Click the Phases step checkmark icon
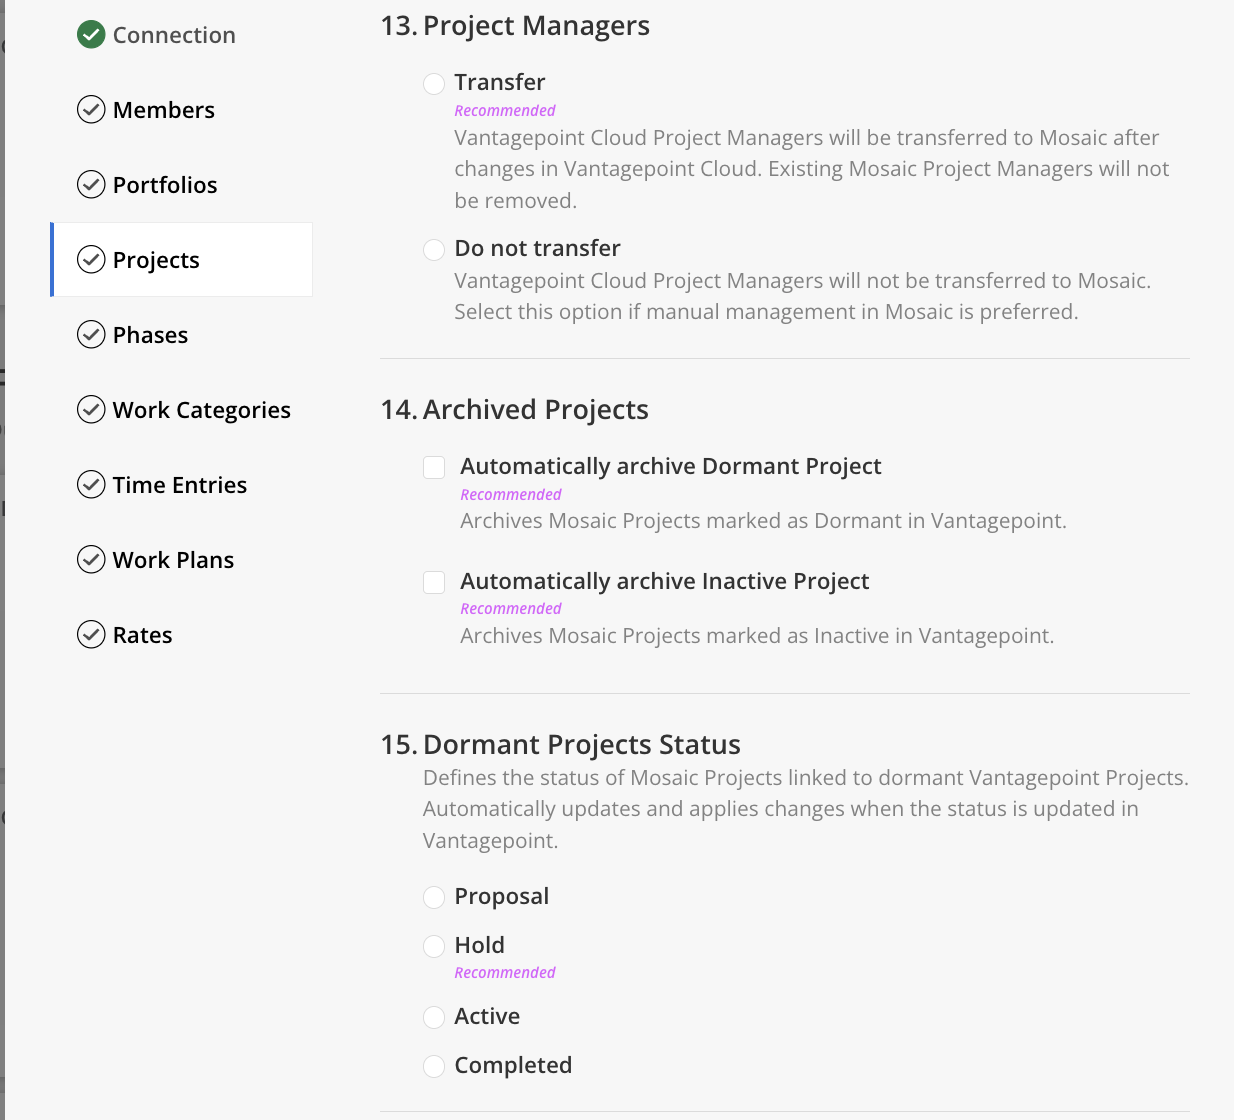The height and width of the screenshot is (1120, 1234). [91, 335]
